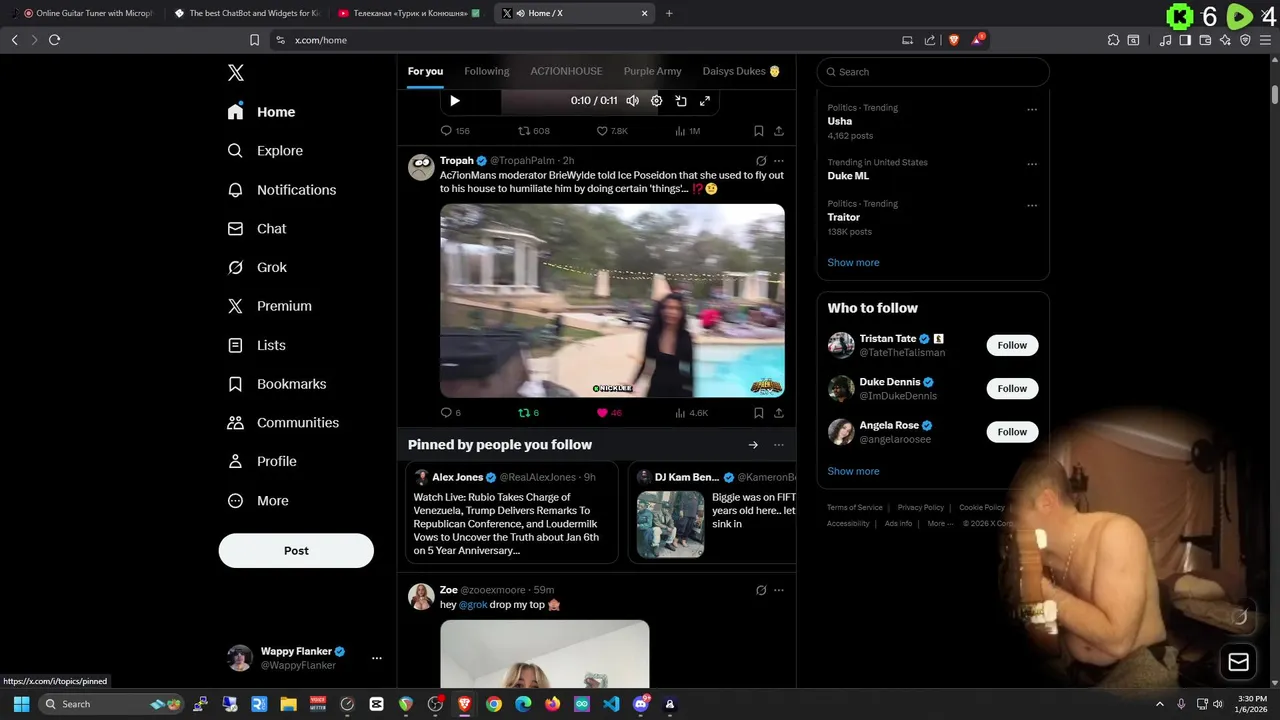Show more trending topics
This screenshot has width=1280, height=720.
(853, 263)
